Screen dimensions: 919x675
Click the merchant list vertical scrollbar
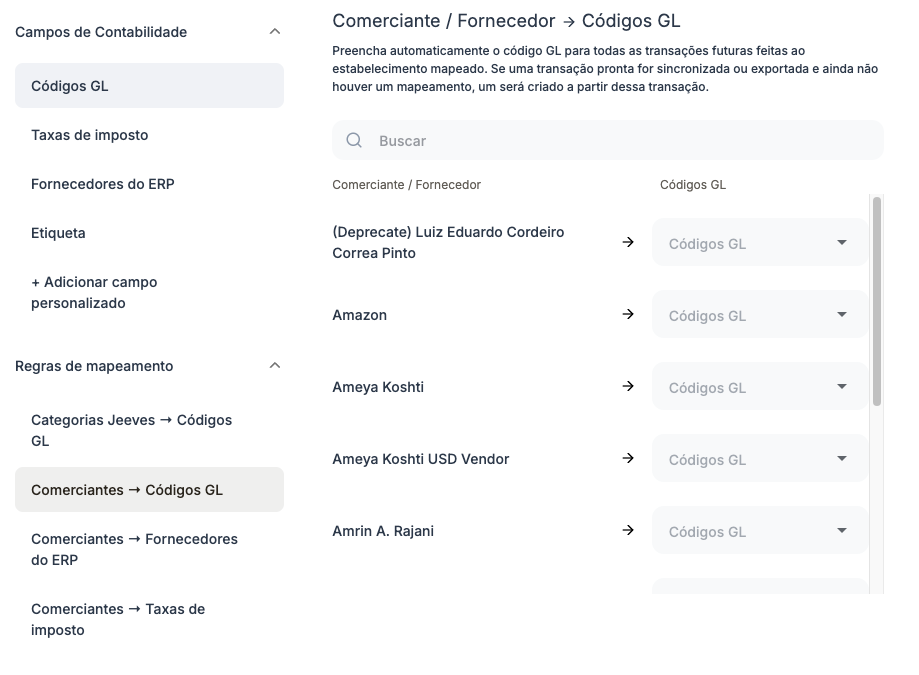click(877, 300)
